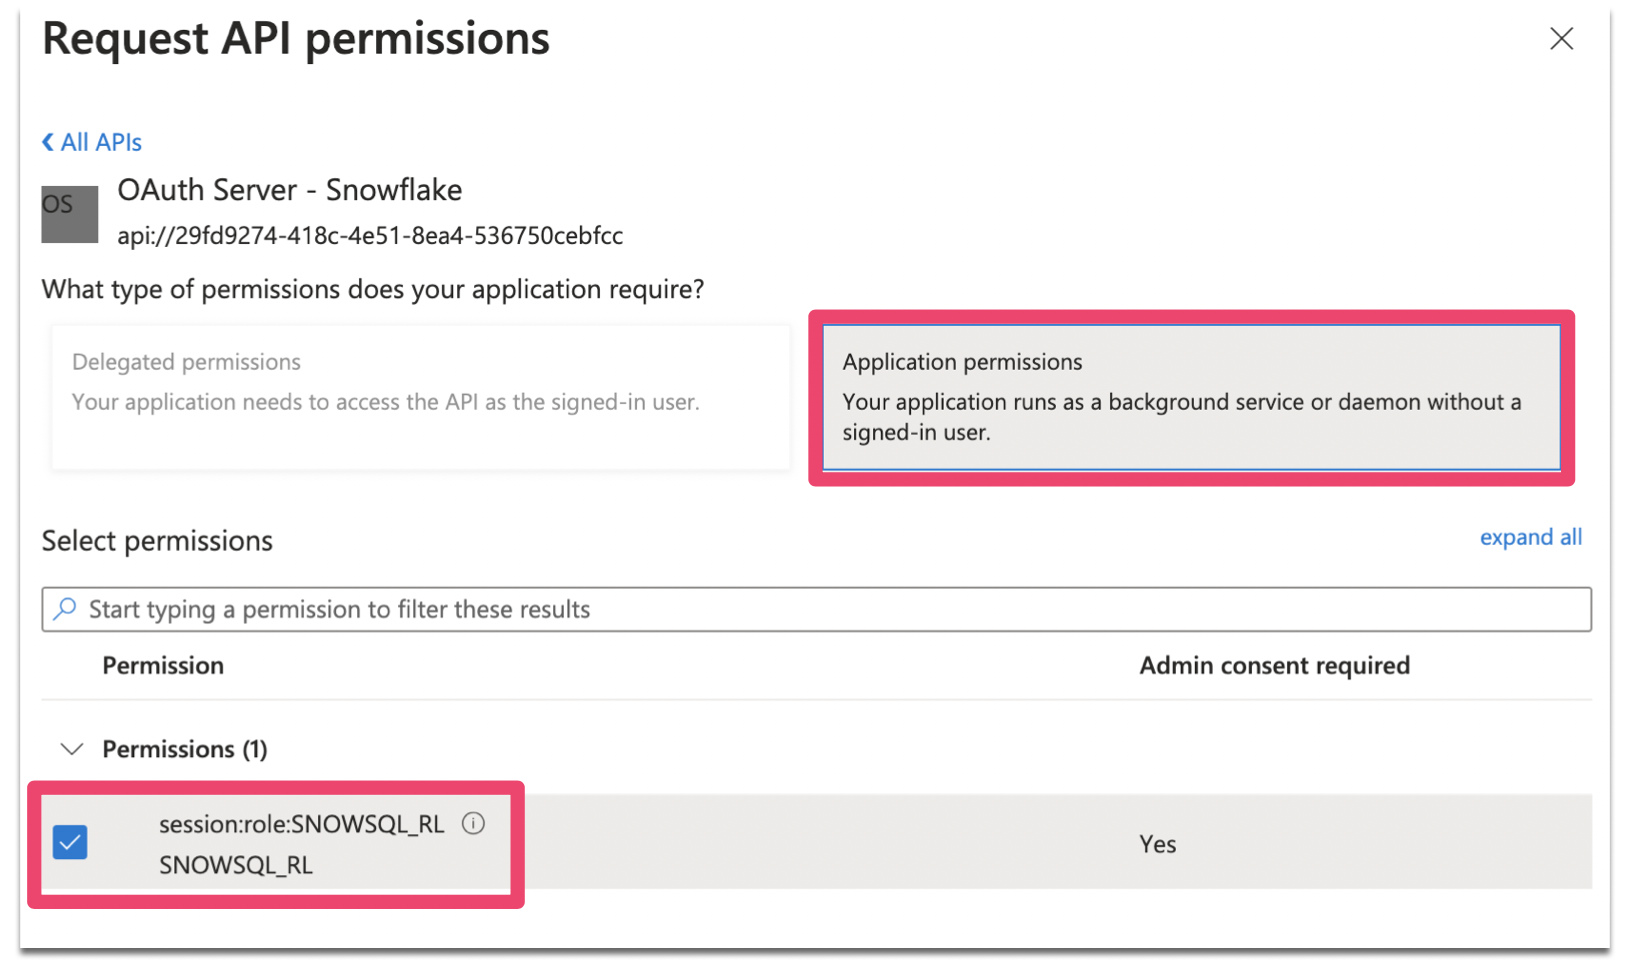This screenshot has width=1630, height=972.
Task: Click the info icon next to session:role:SNOWSQL_RL
Action: 473,823
